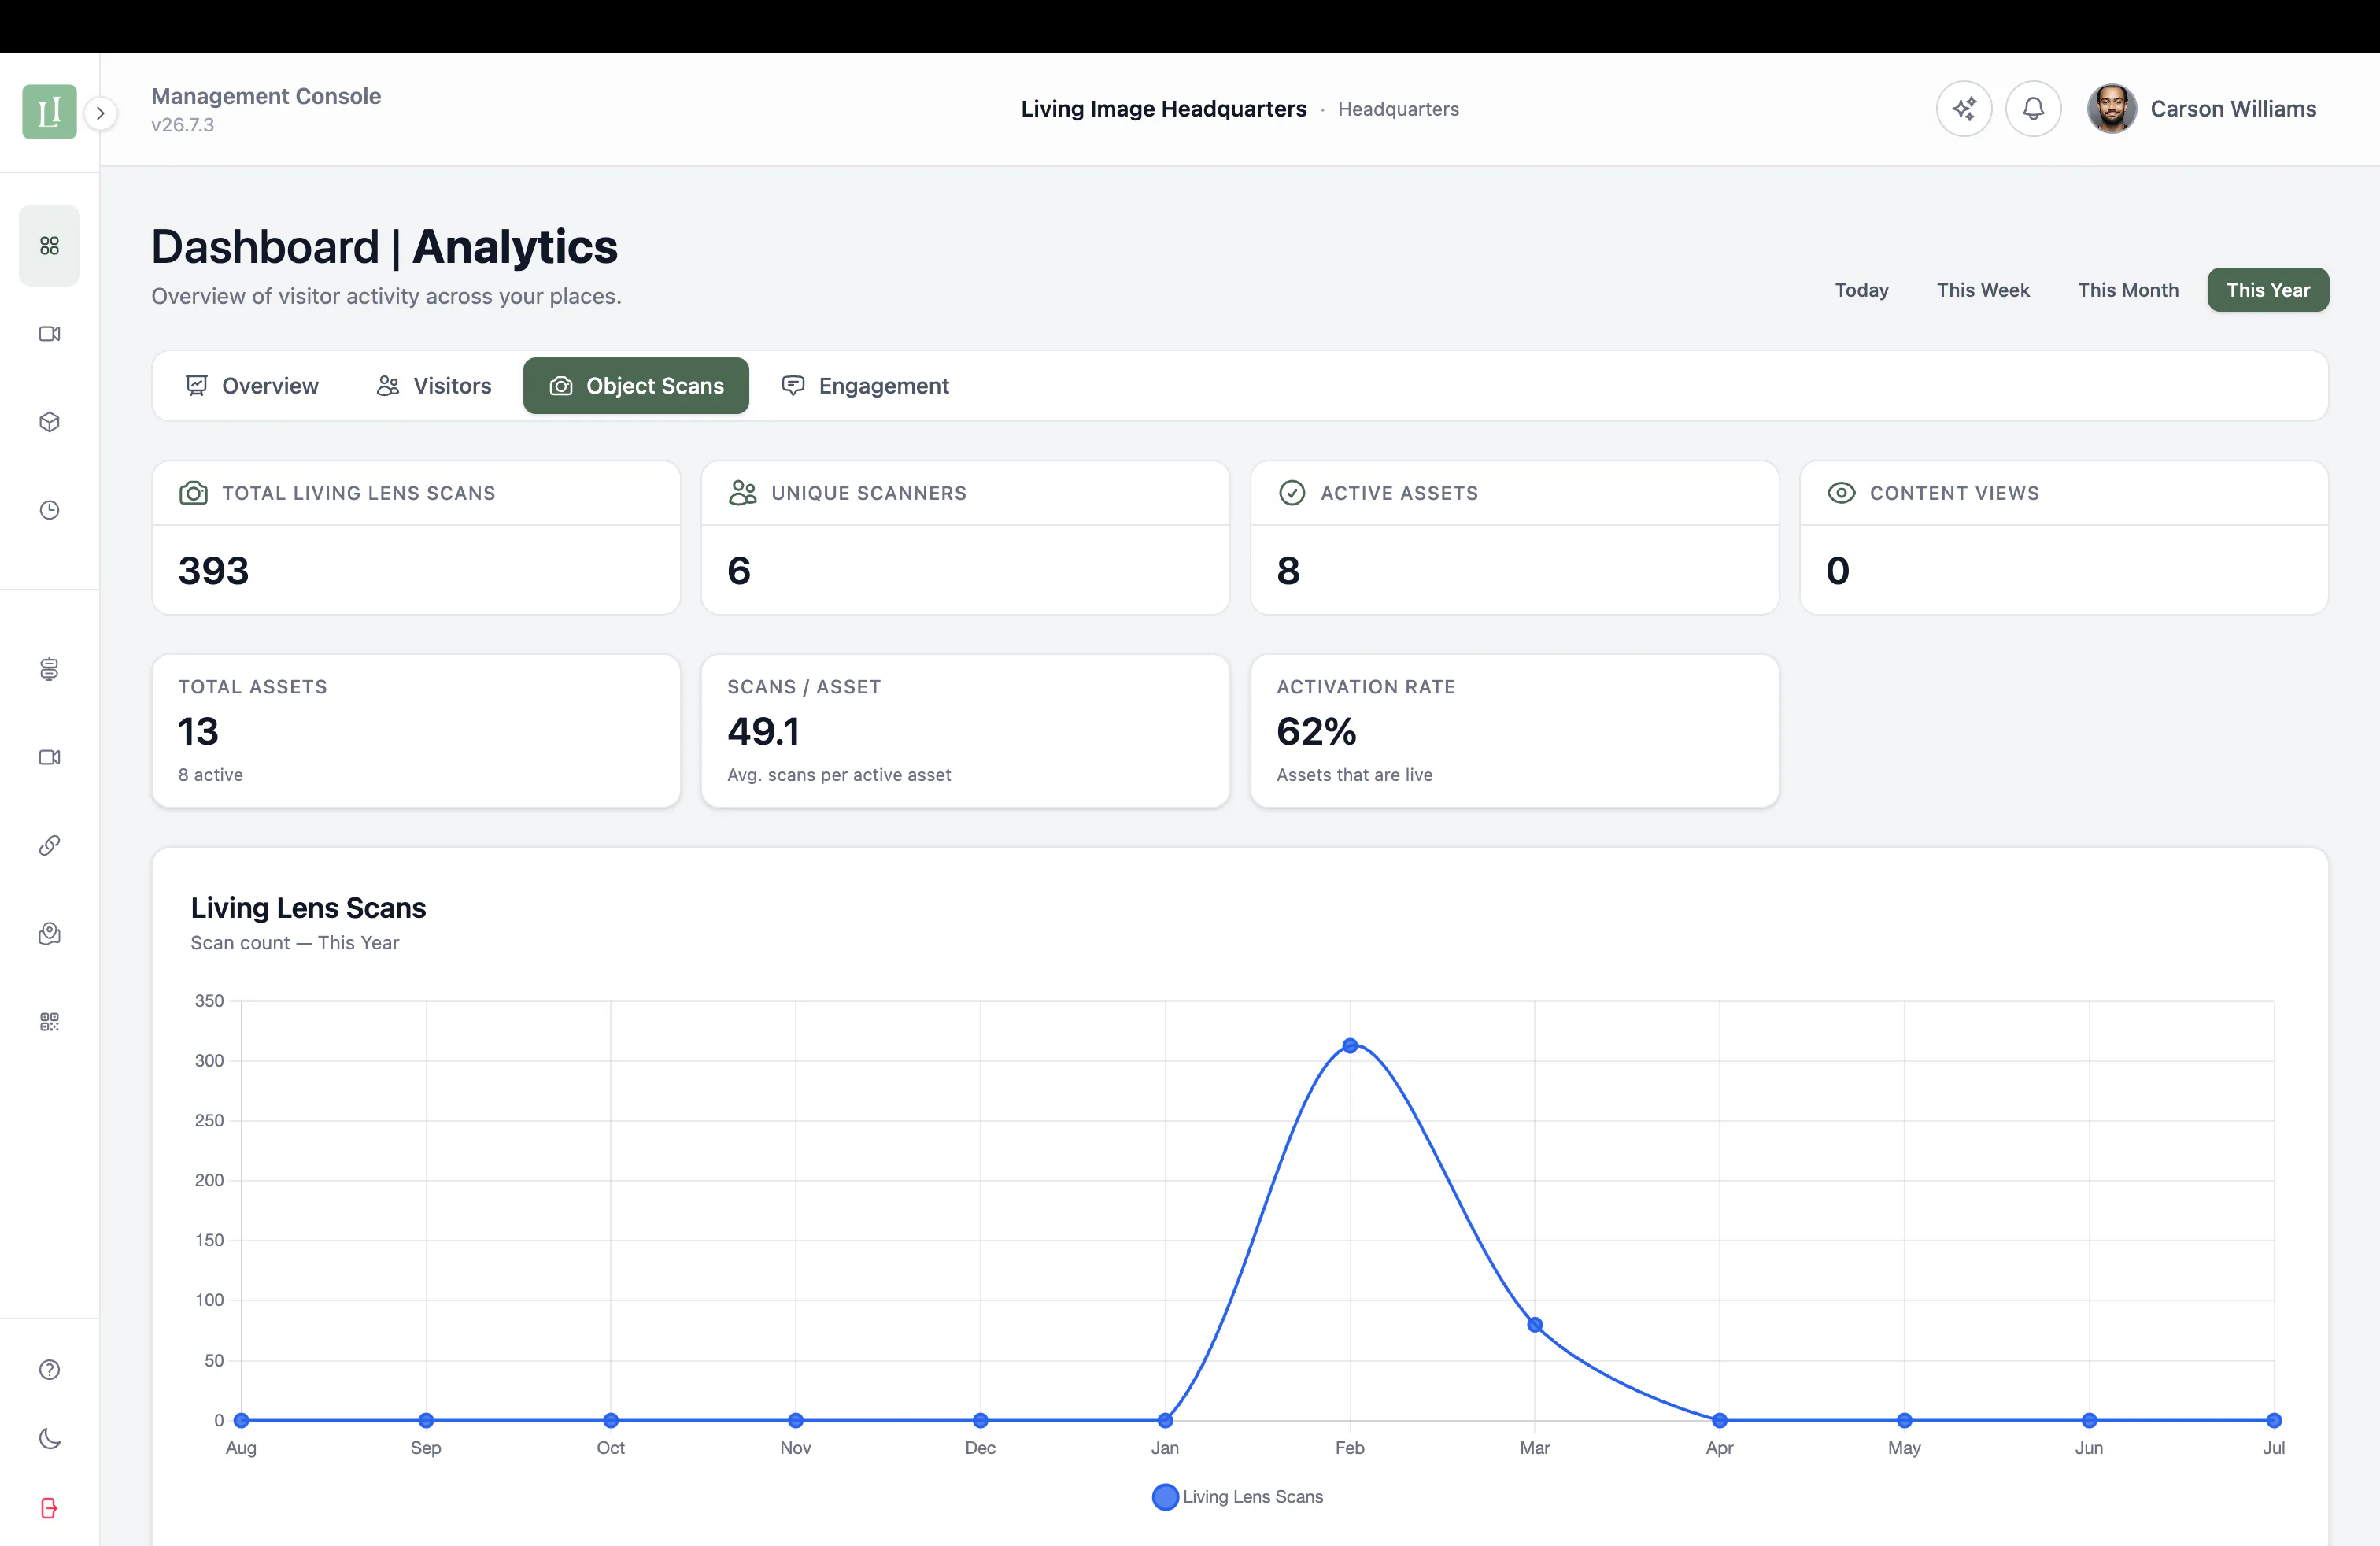Image resolution: width=2380 pixels, height=1546 pixels.
Task: Open the signpost sidebar icon
Action: tap(49, 669)
